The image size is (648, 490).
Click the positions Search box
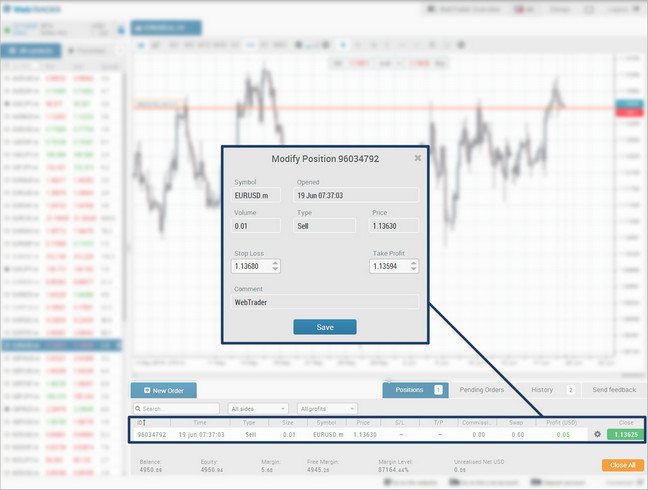pyautogui.click(x=178, y=409)
